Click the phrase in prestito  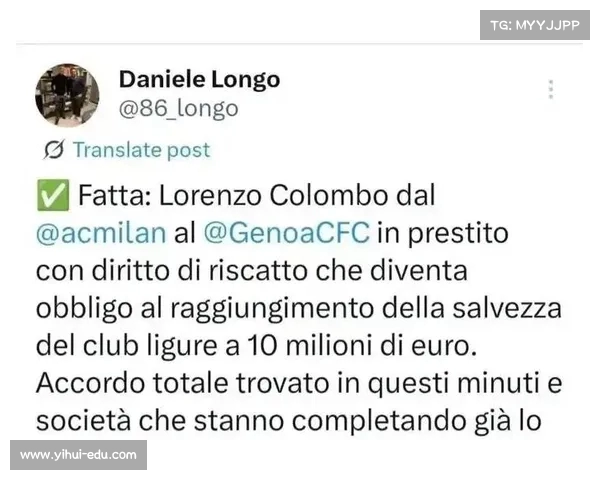click(x=443, y=233)
